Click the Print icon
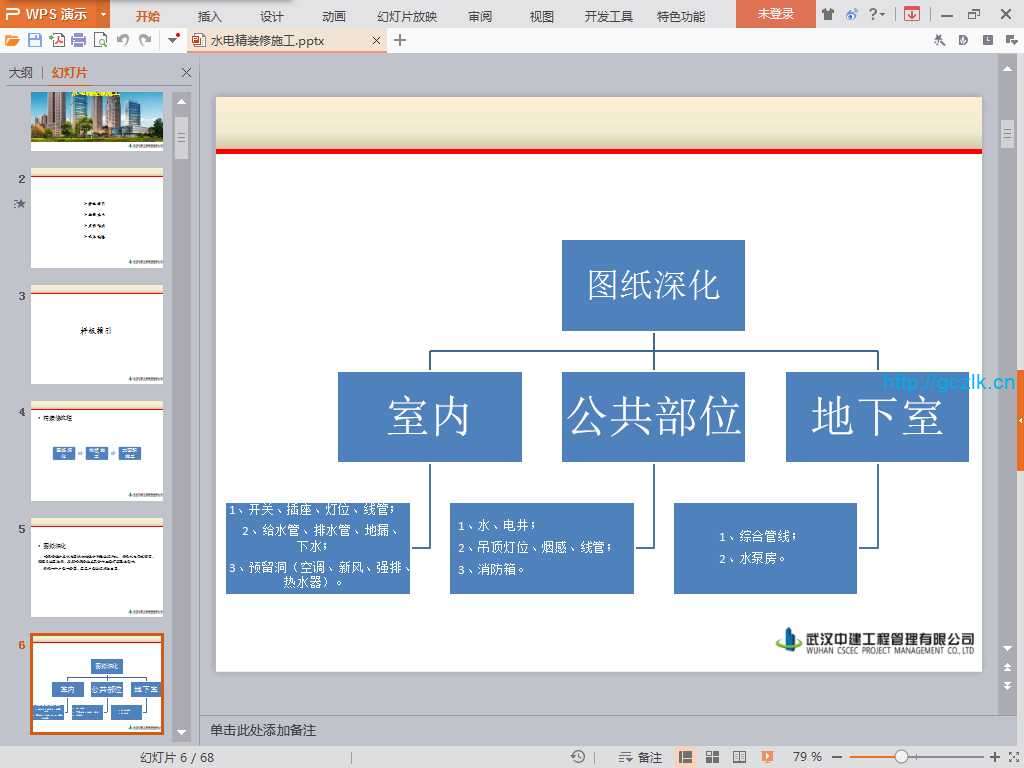The image size is (1024, 768). click(x=78, y=40)
